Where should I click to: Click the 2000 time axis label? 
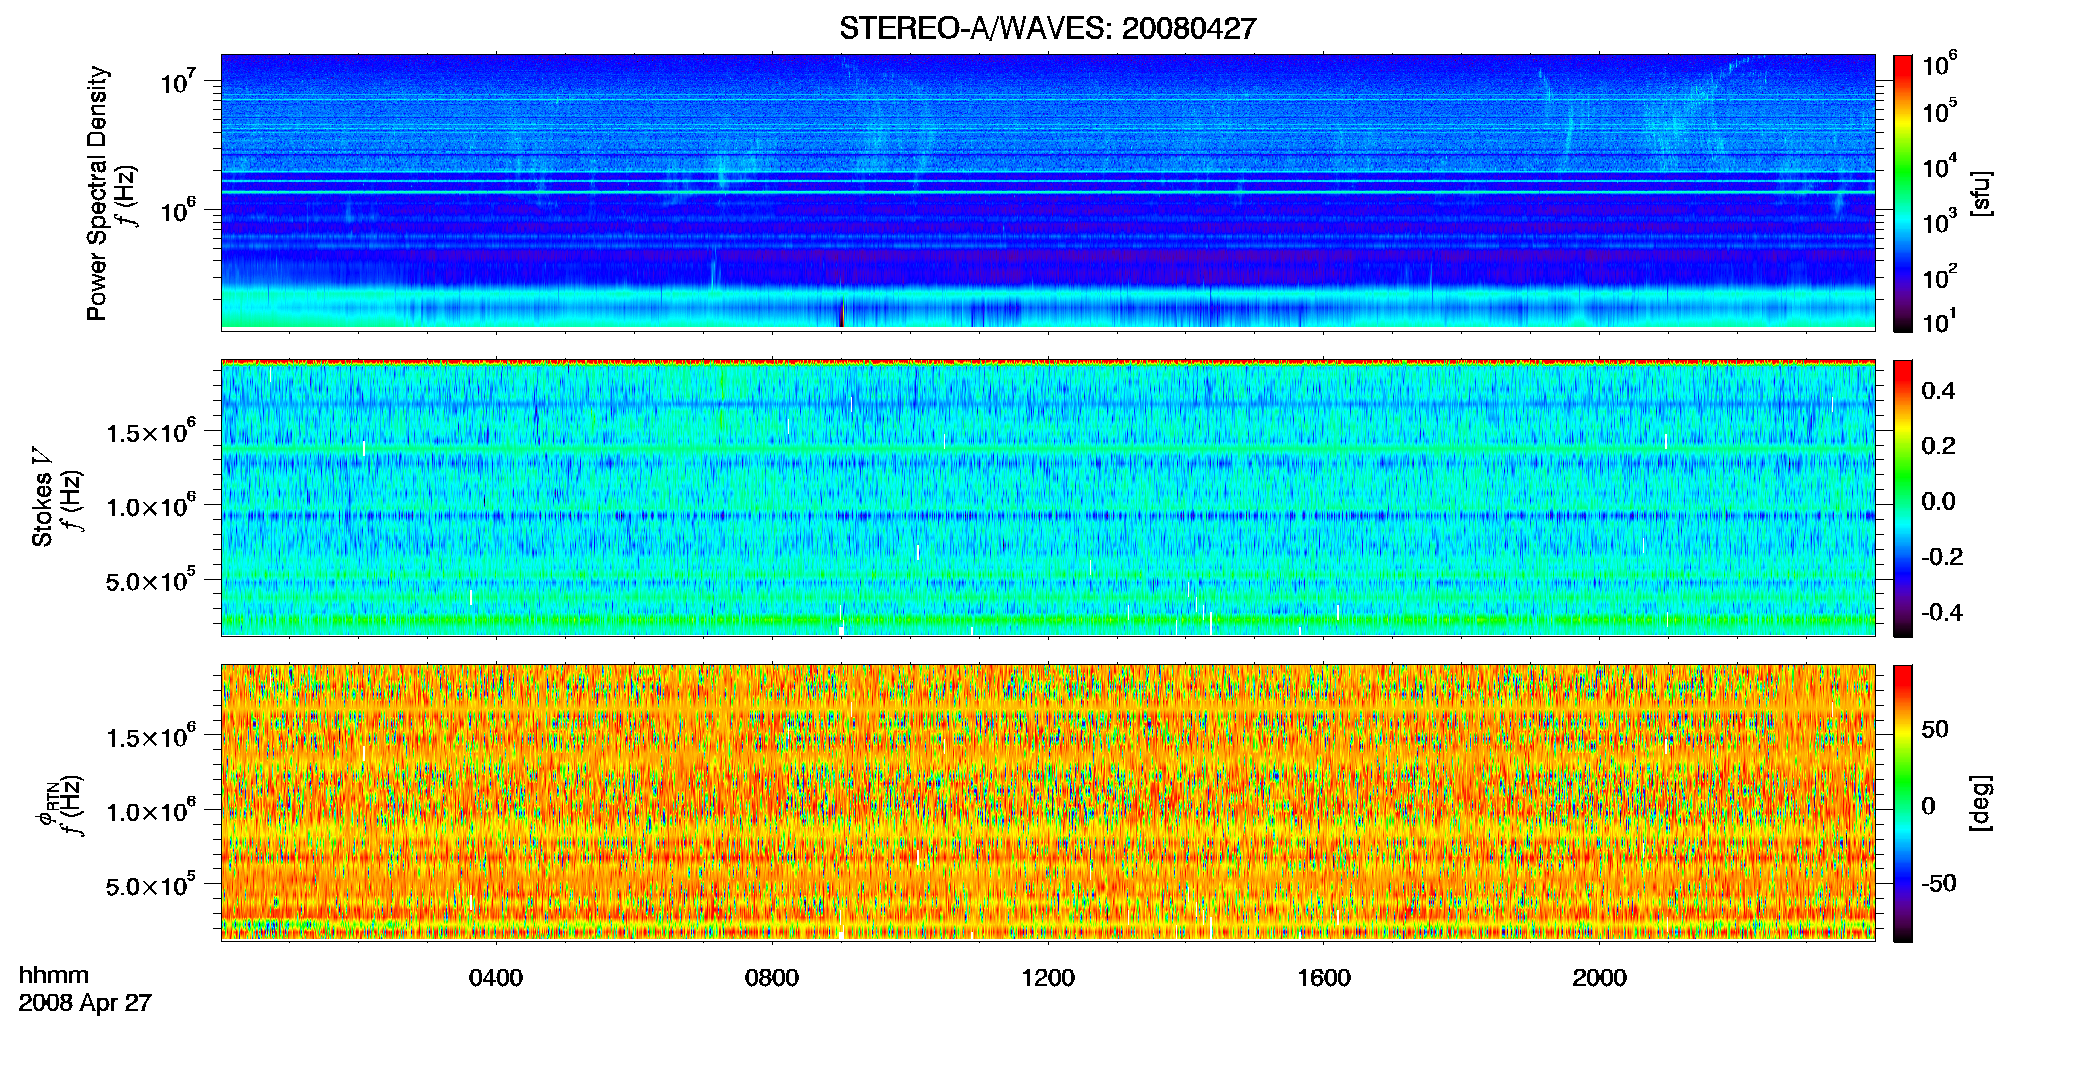(x=1599, y=978)
